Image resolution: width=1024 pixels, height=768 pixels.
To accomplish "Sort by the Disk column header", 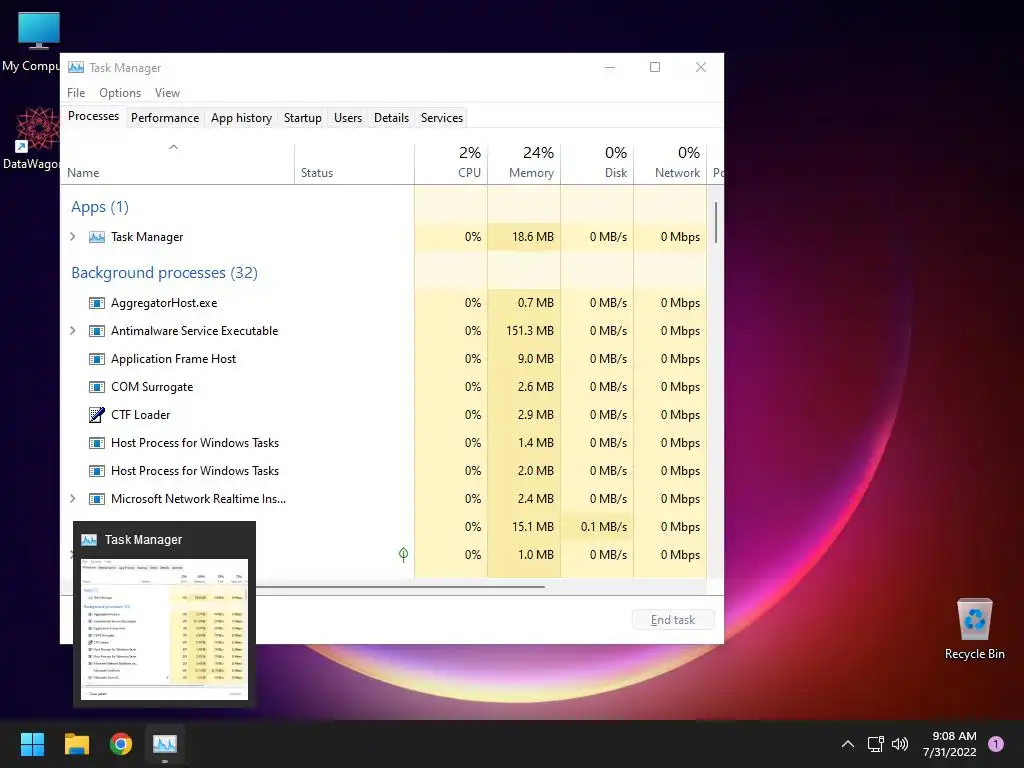I will click(x=597, y=163).
